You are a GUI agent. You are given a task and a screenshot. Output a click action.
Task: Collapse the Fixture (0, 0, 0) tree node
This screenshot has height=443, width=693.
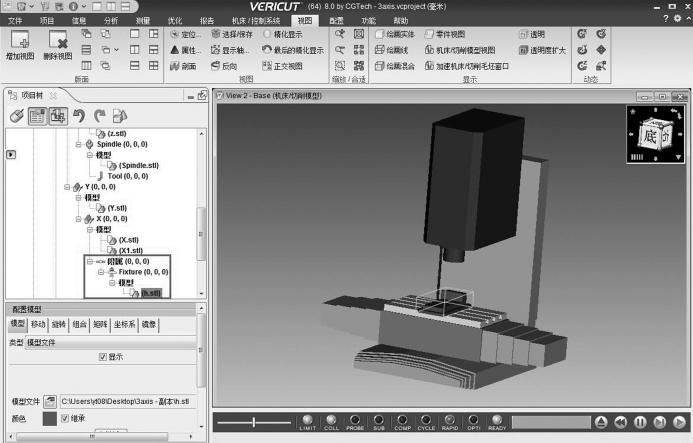pos(100,272)
